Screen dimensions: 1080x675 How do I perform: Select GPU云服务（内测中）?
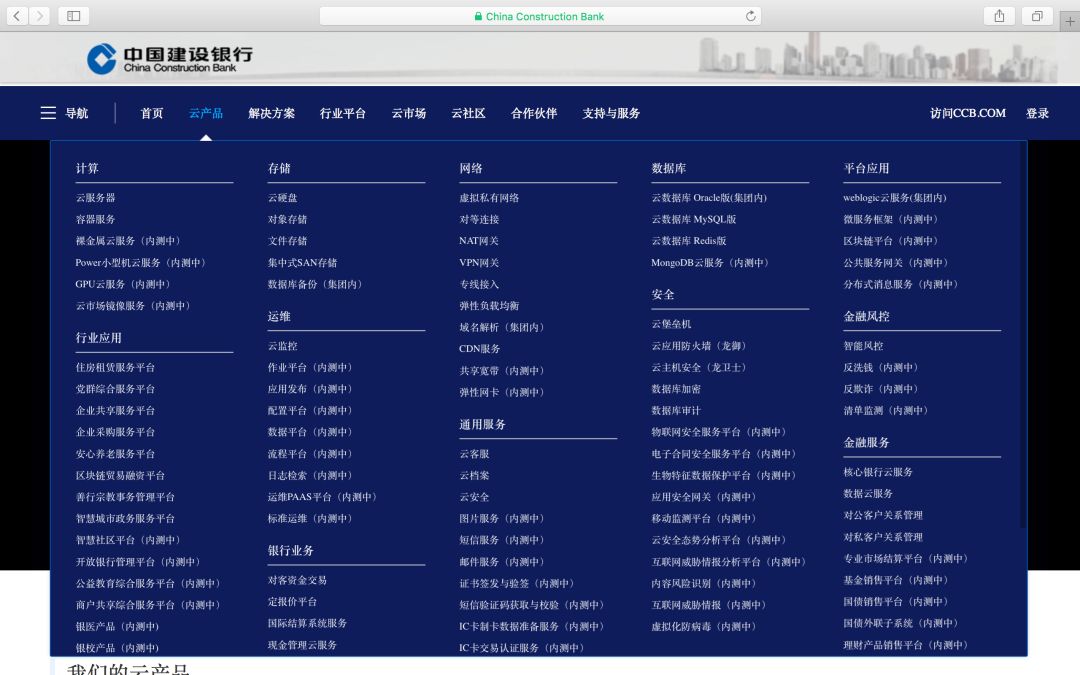point(123,284)
